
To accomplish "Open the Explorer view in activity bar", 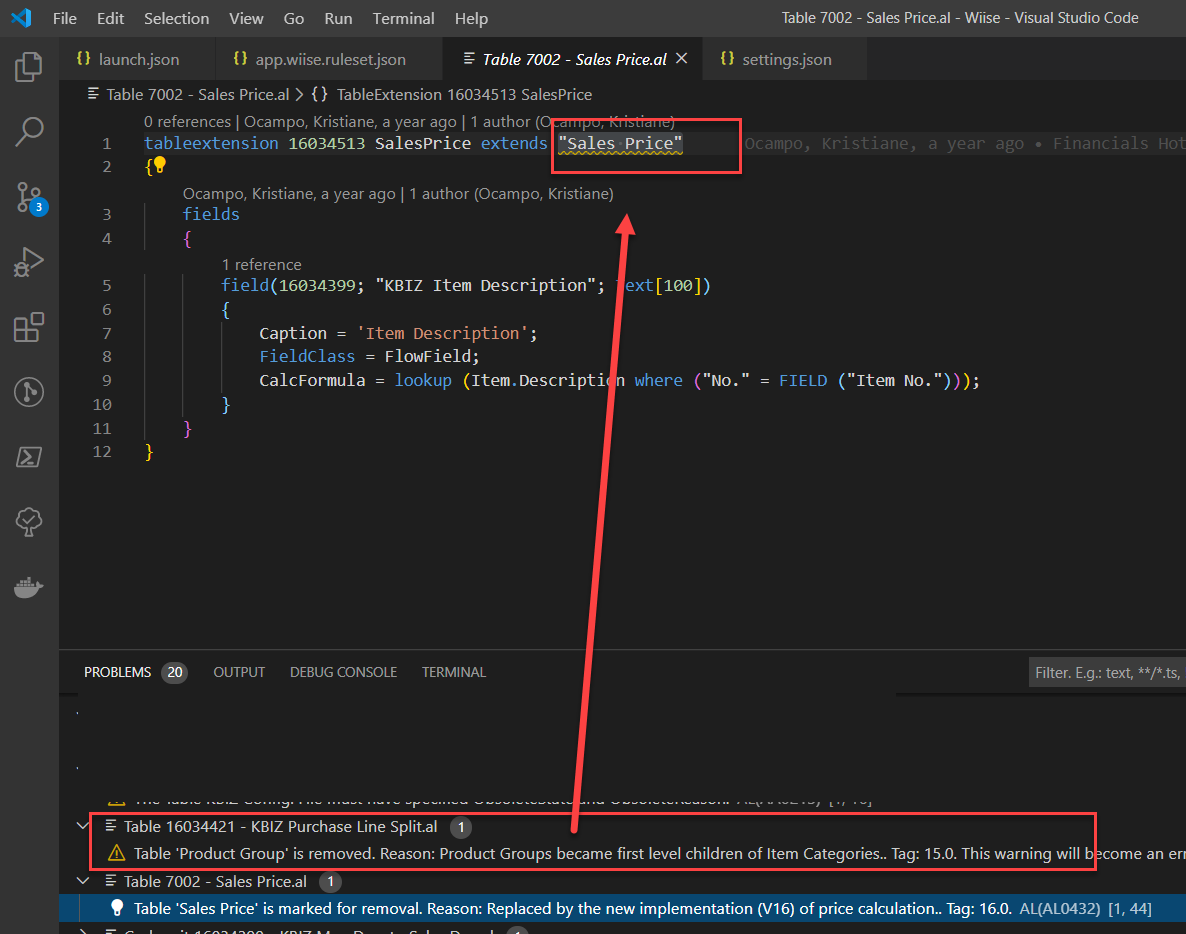I will 29,67.
